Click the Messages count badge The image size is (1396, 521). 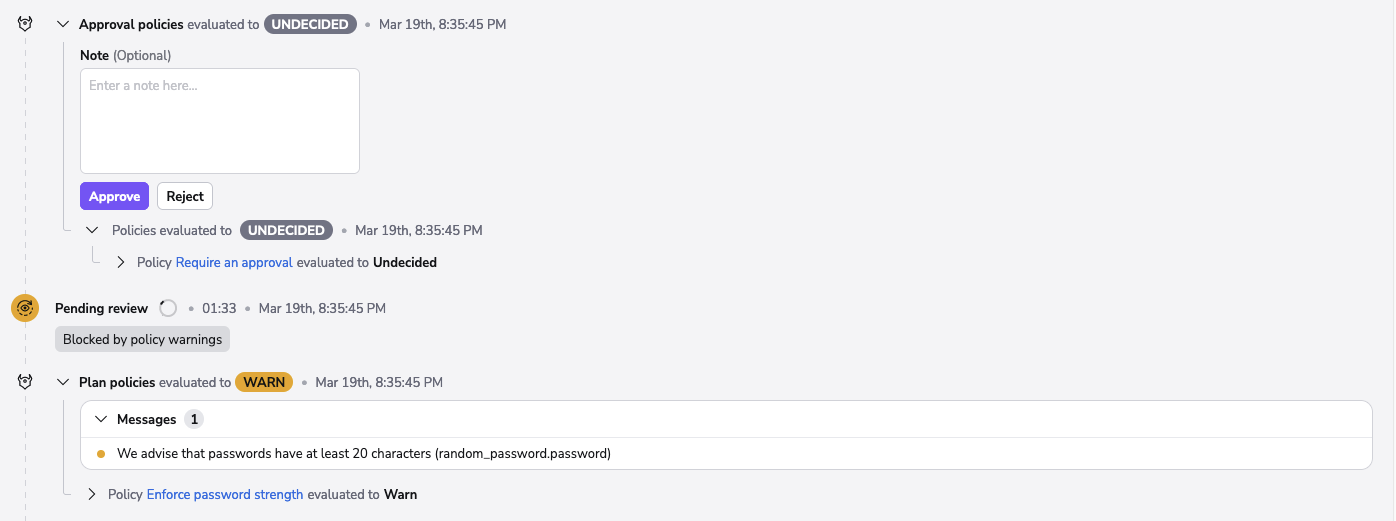click(x=194, y=419)
